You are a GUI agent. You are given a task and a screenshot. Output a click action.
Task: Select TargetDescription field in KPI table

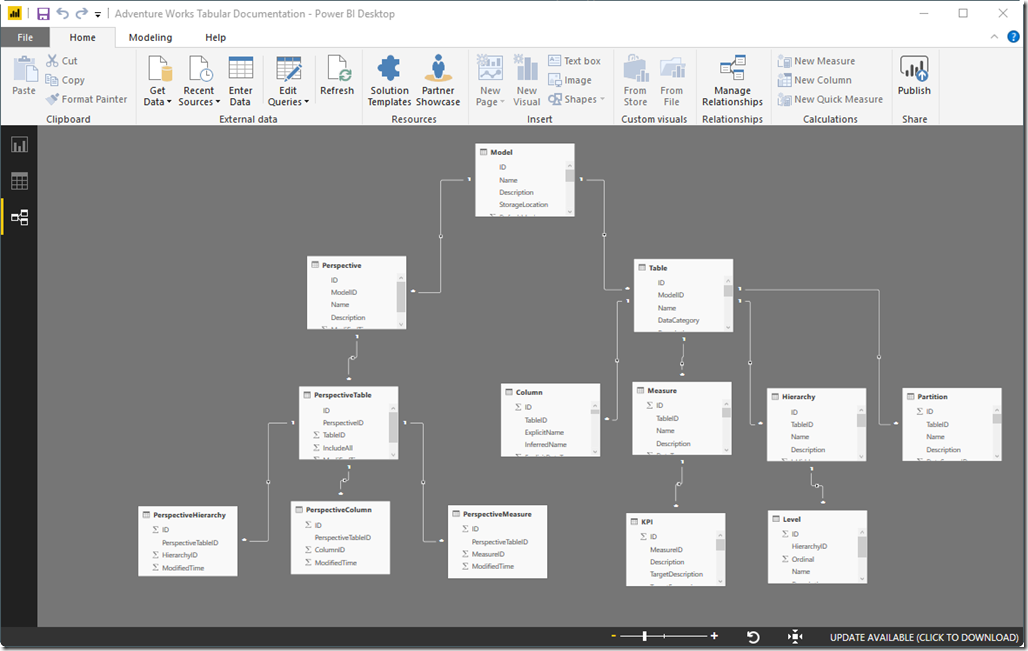pyautogui.click(x=676, y=574)
